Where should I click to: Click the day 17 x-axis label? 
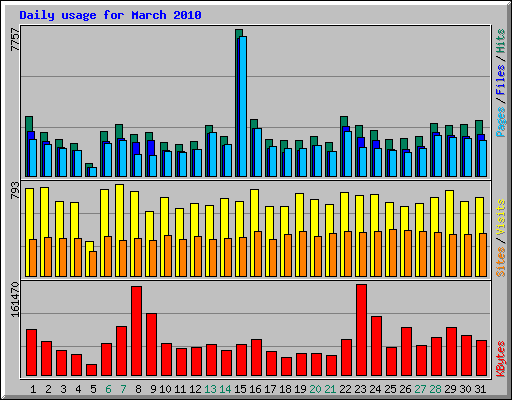click(270, 389)
